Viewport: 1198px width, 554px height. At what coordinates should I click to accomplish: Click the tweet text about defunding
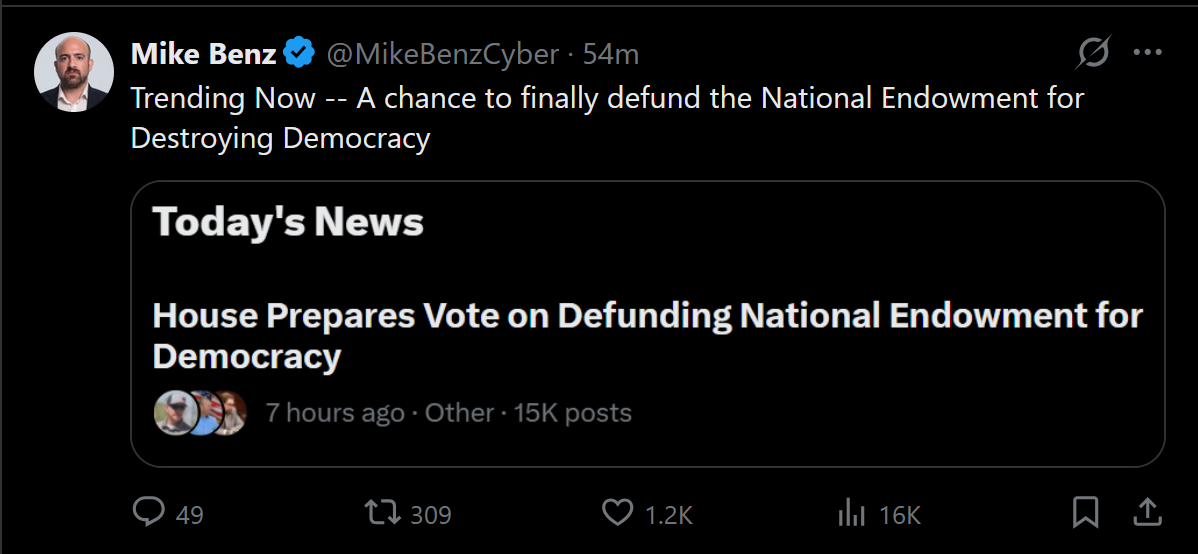[x=607, y=118]
